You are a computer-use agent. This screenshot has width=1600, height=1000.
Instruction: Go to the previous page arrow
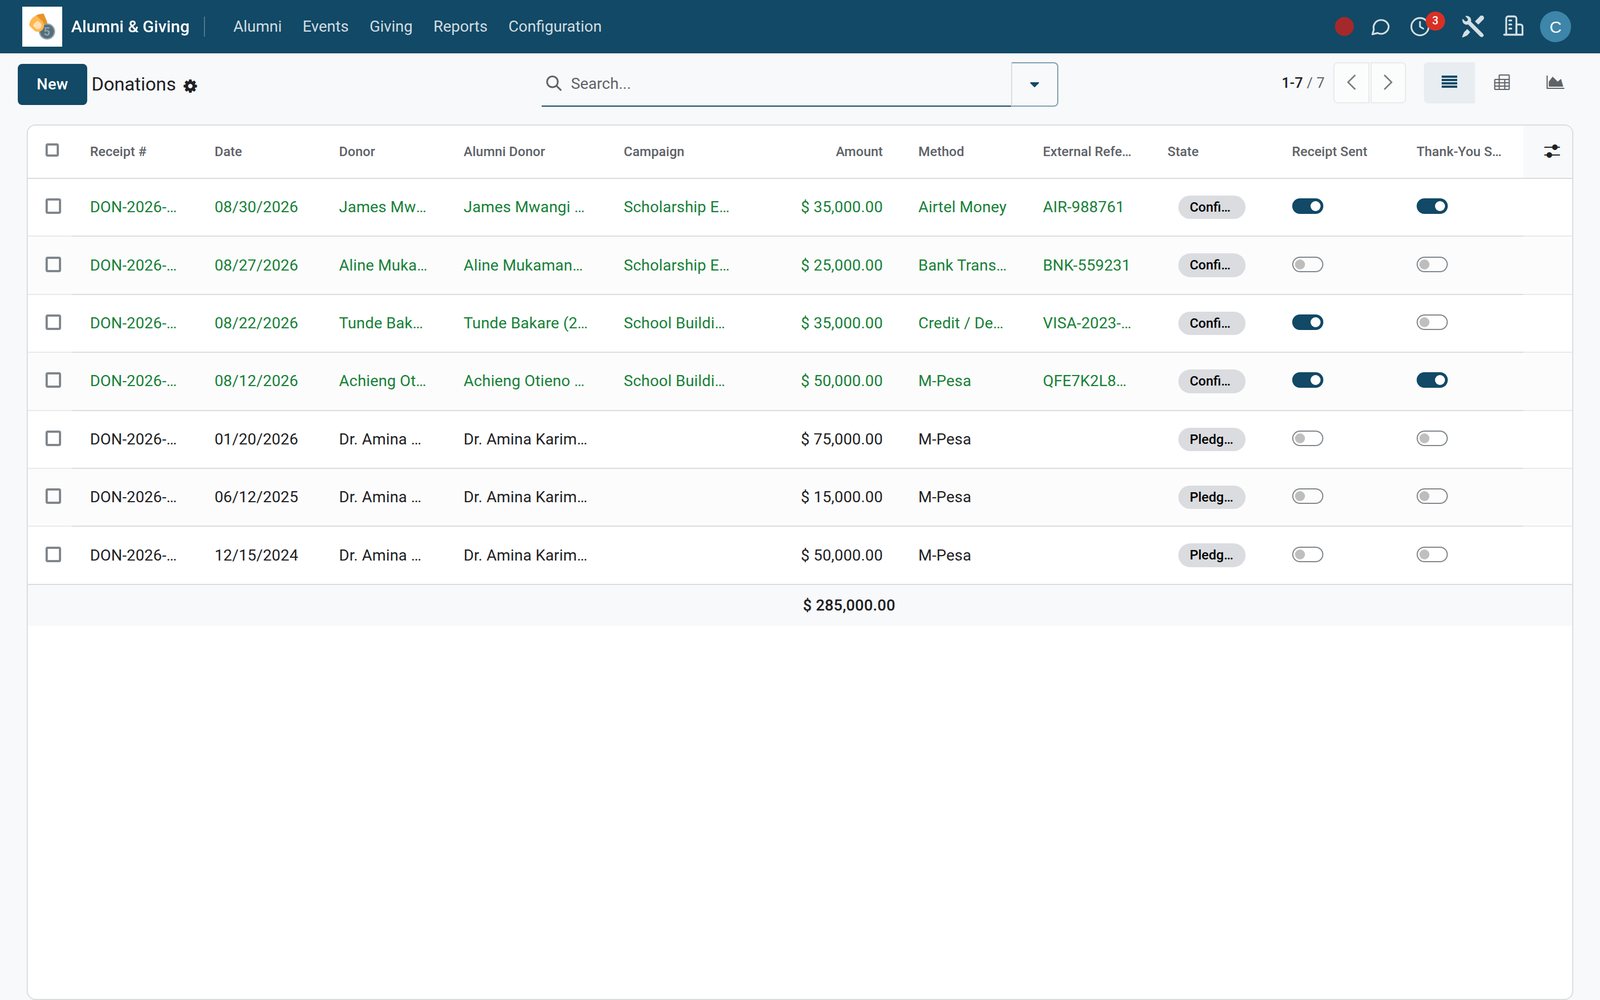1351,83
